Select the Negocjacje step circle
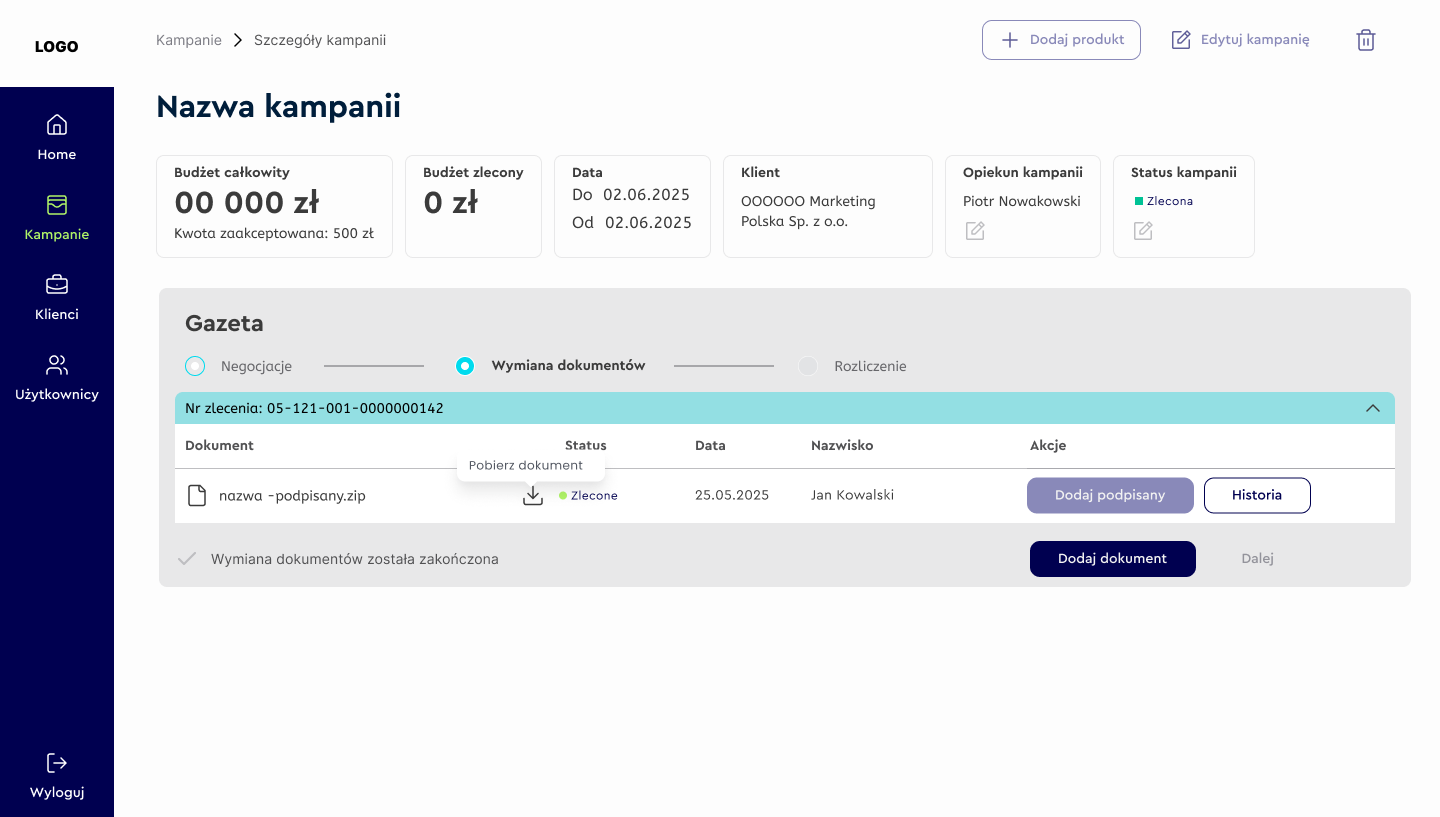1440x817 pixels. [195, 366]
